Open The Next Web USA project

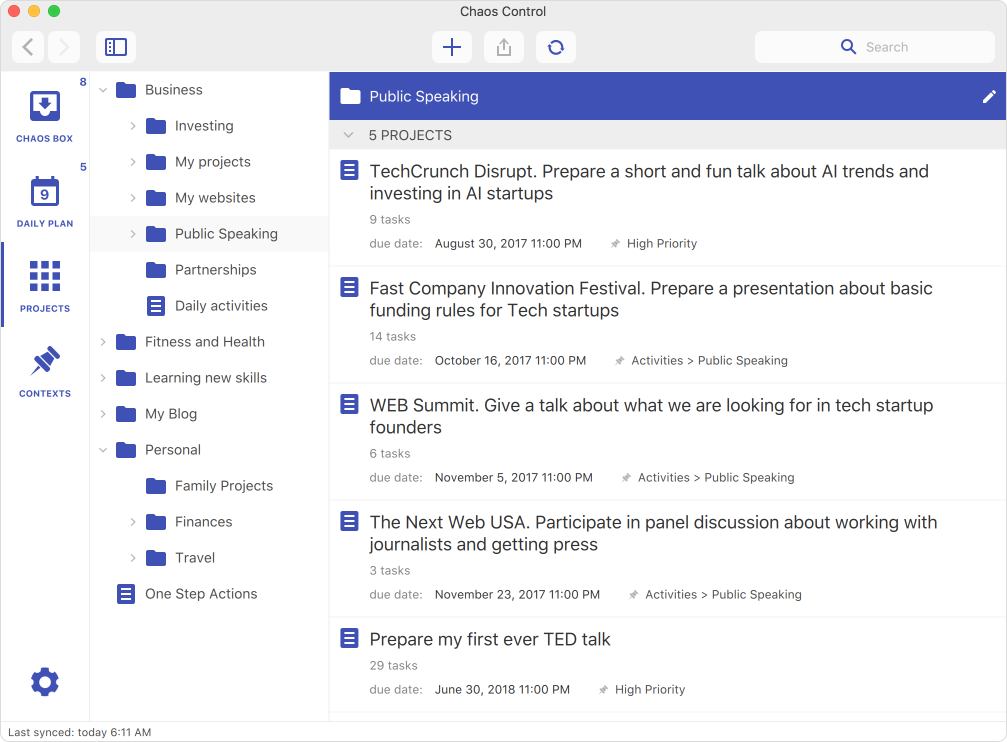pos(653,533)
